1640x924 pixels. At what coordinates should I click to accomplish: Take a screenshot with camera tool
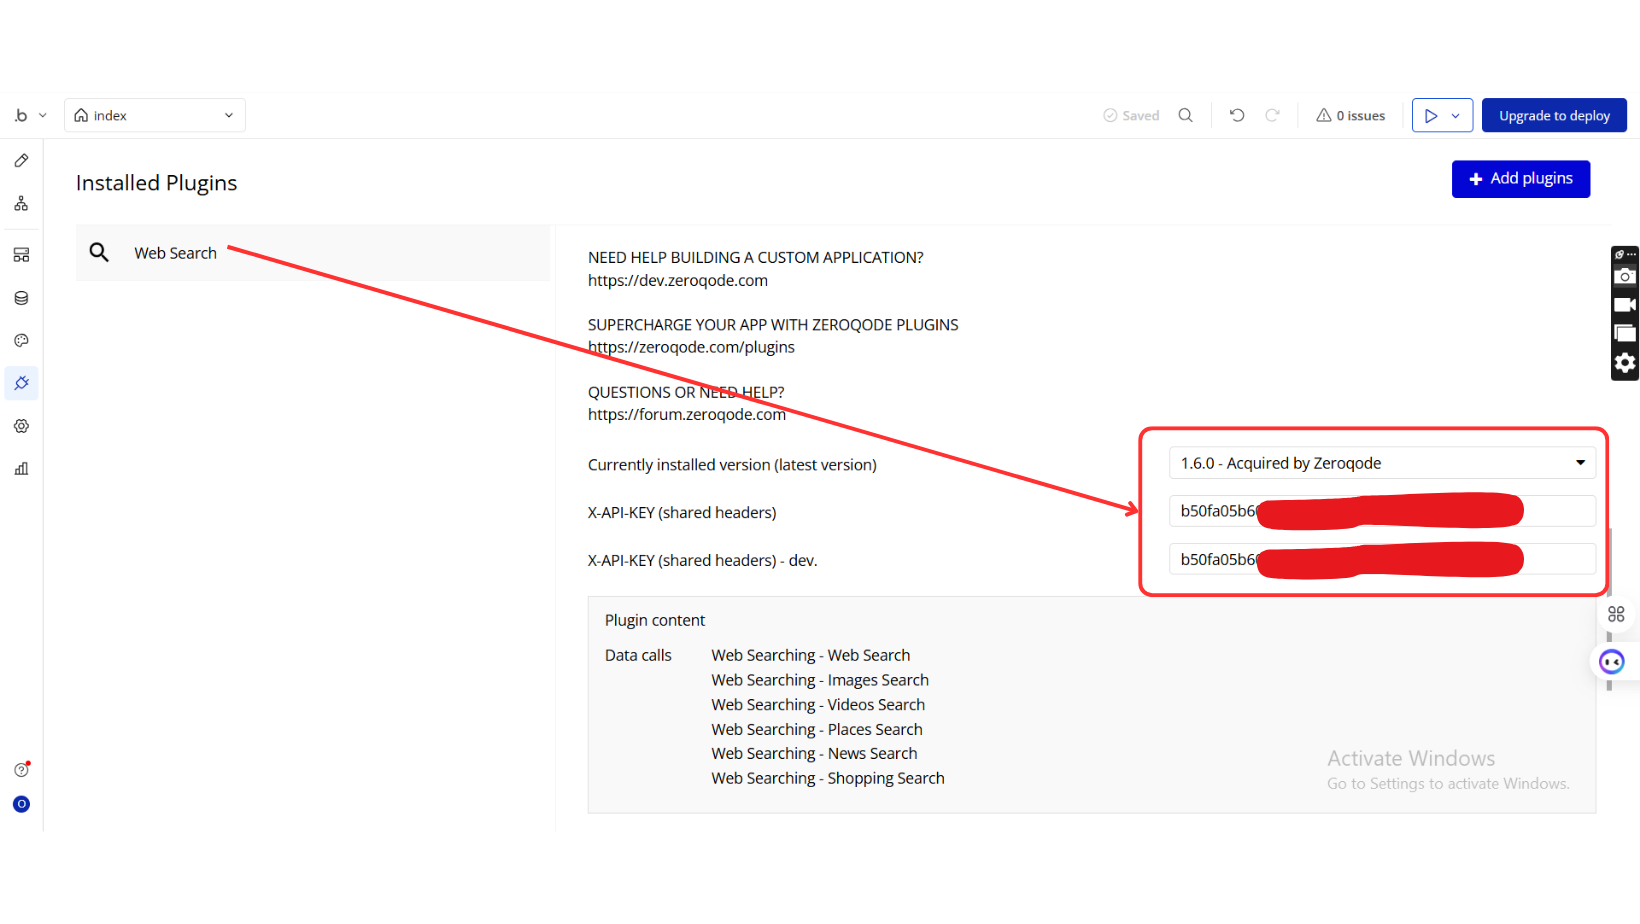1625,277
